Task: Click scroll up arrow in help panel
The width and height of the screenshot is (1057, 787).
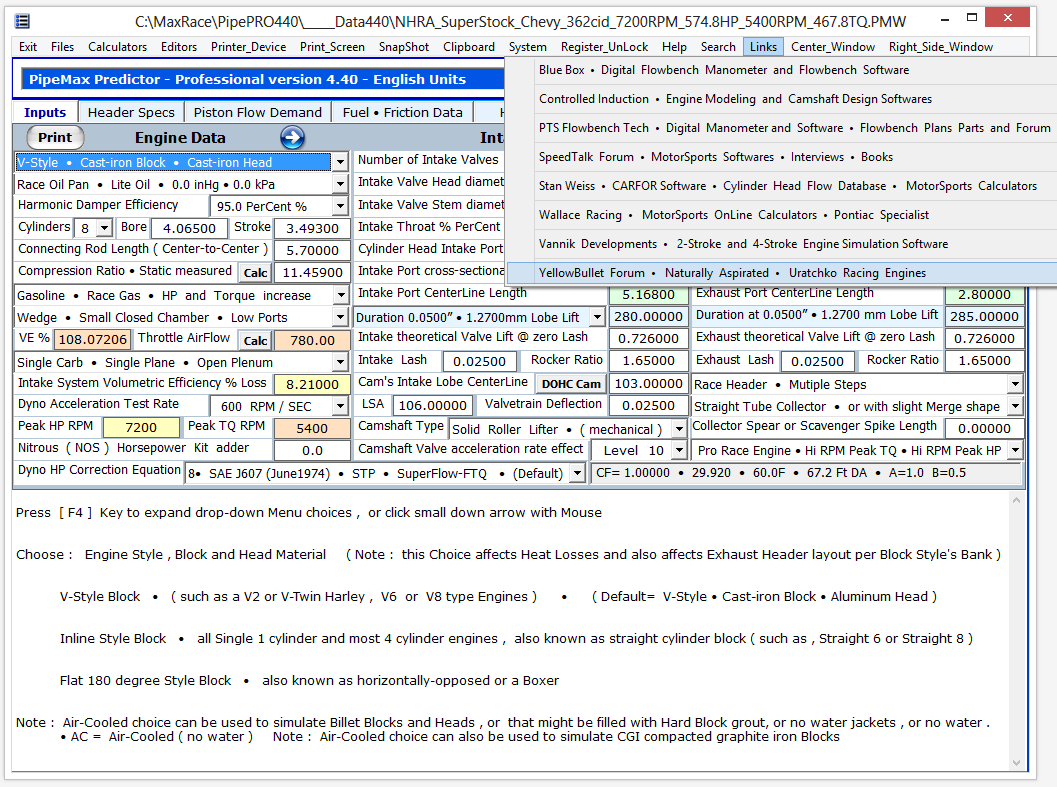Action: point(1017,500)
